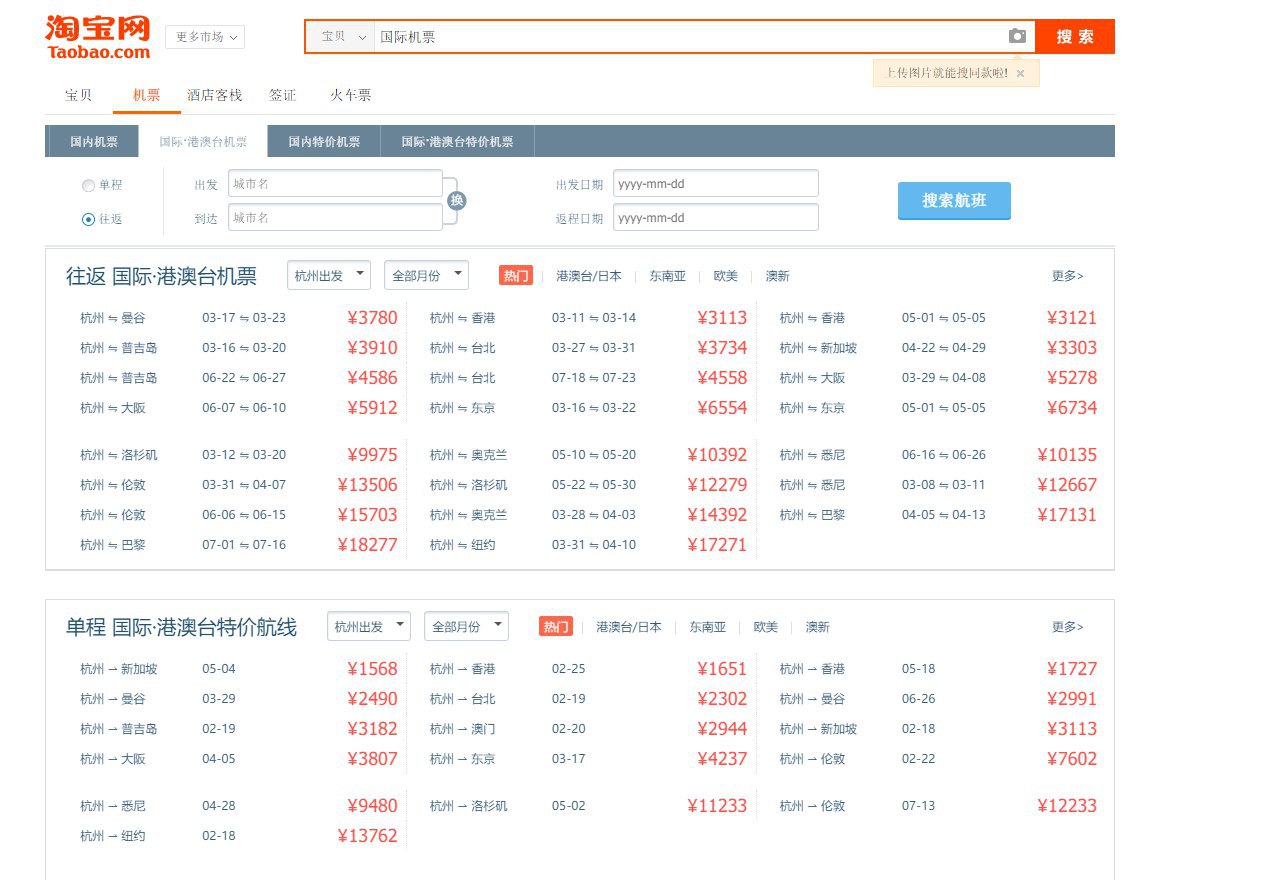The image size is (1266, 880).
Task: Select the 往返 round-trip radio button
Action: [x=89, y=219]
